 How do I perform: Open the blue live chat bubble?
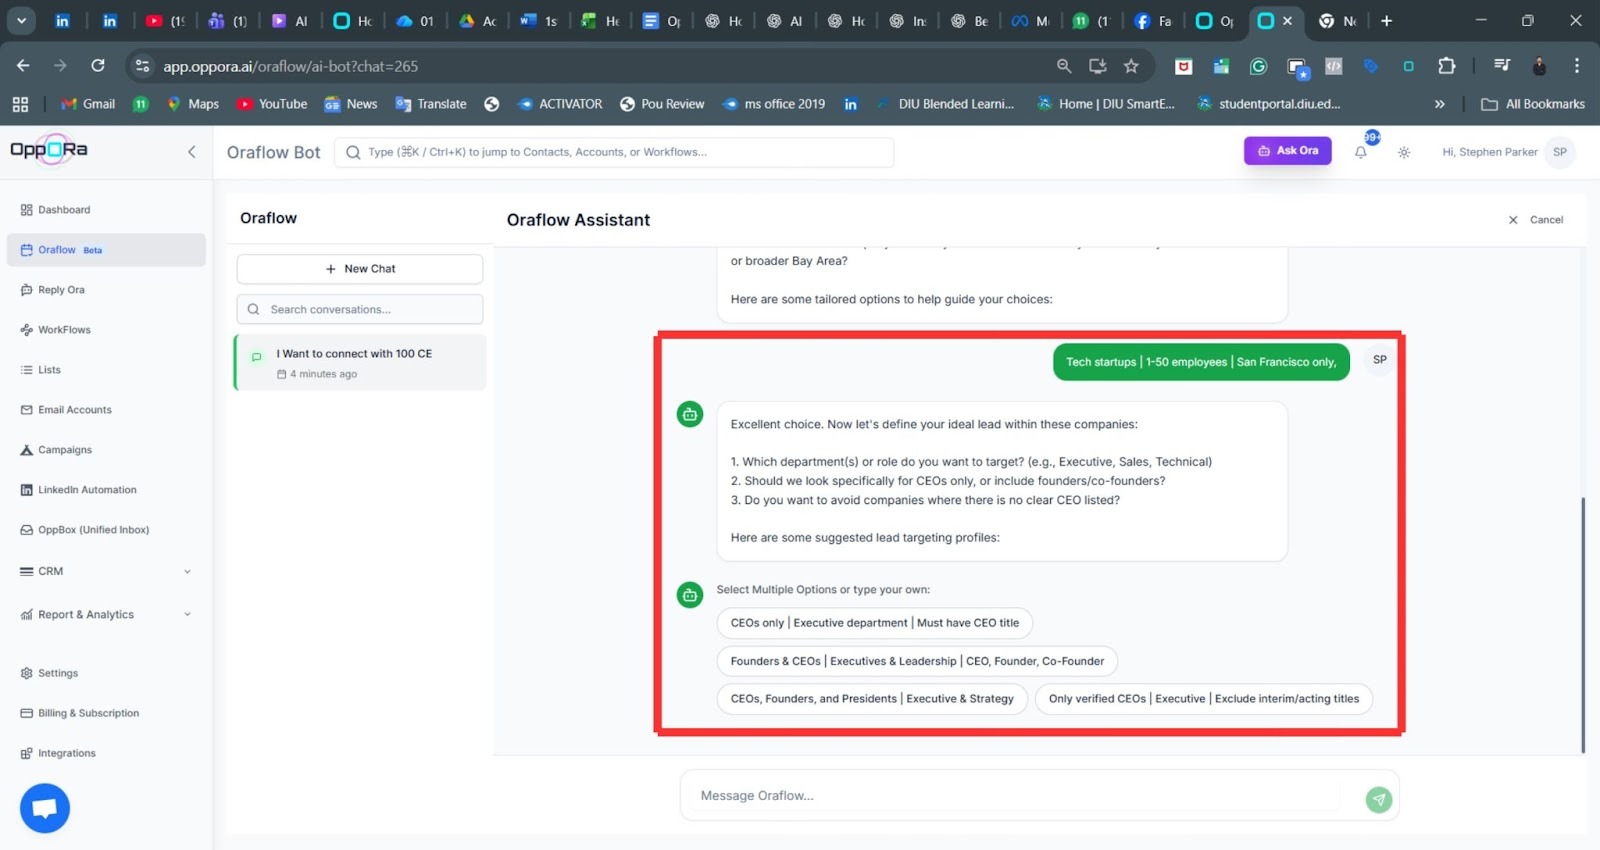(x=45, y=808)
